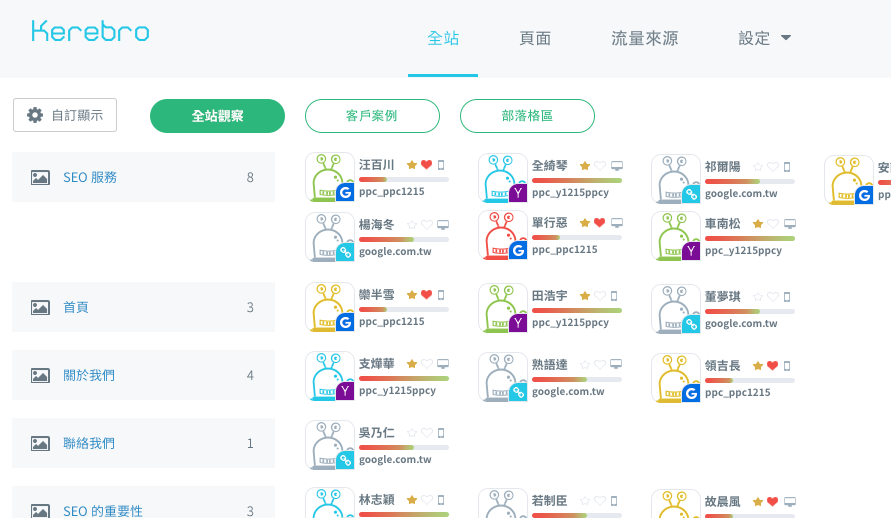891x518 pixels.
Task: Click the Kerebro logo
Action: tap(90, 32)
